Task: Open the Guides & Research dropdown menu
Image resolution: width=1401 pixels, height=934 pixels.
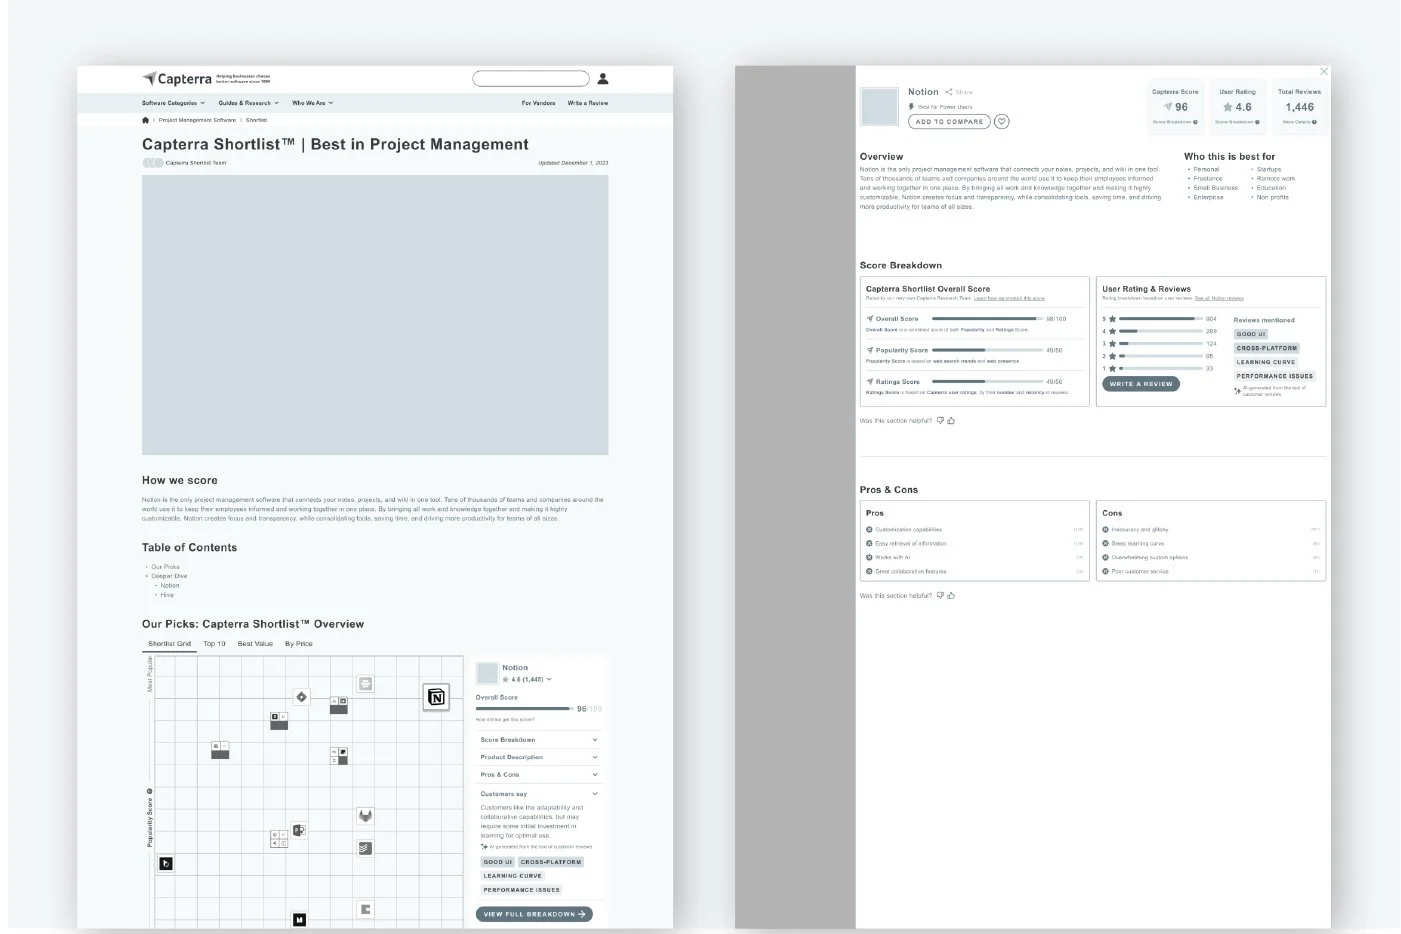Action: (248, 103)
